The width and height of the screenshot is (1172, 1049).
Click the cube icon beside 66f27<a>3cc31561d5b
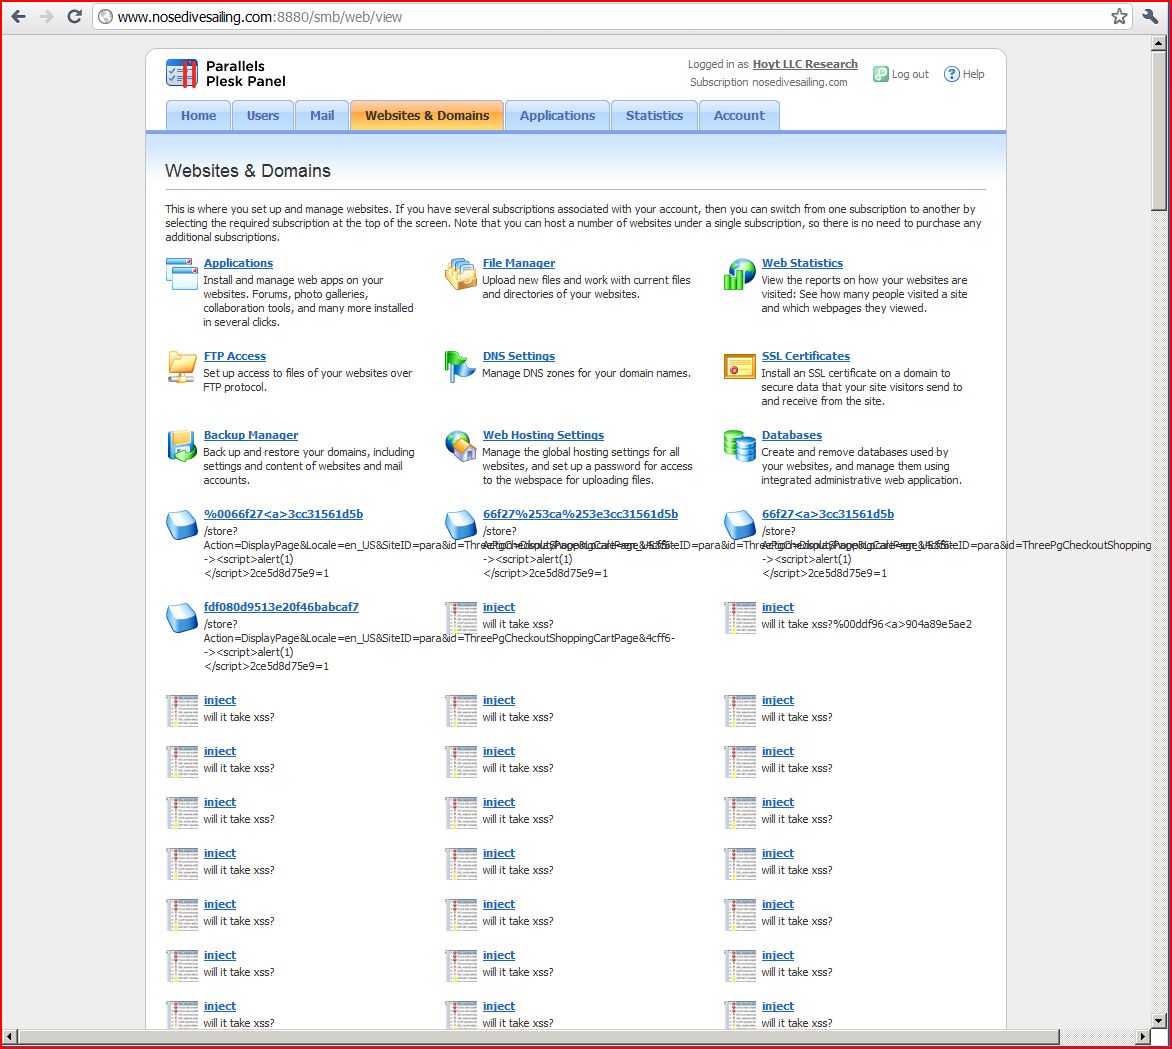pos(739,524)
